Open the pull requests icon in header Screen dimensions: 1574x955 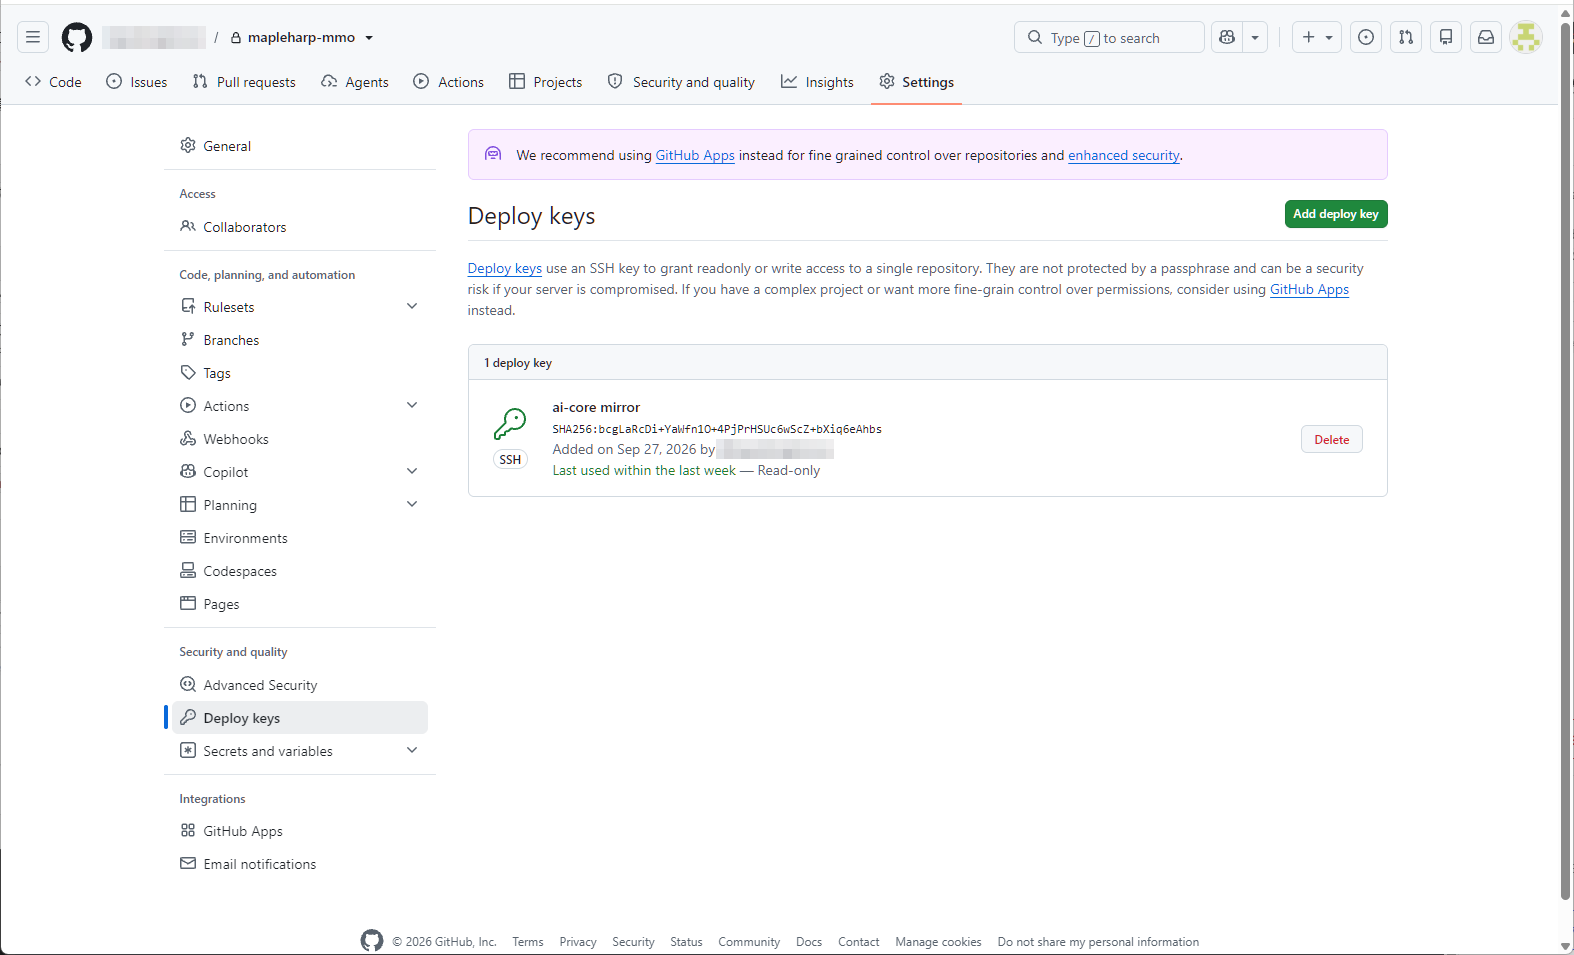[x=1406, y=37]
